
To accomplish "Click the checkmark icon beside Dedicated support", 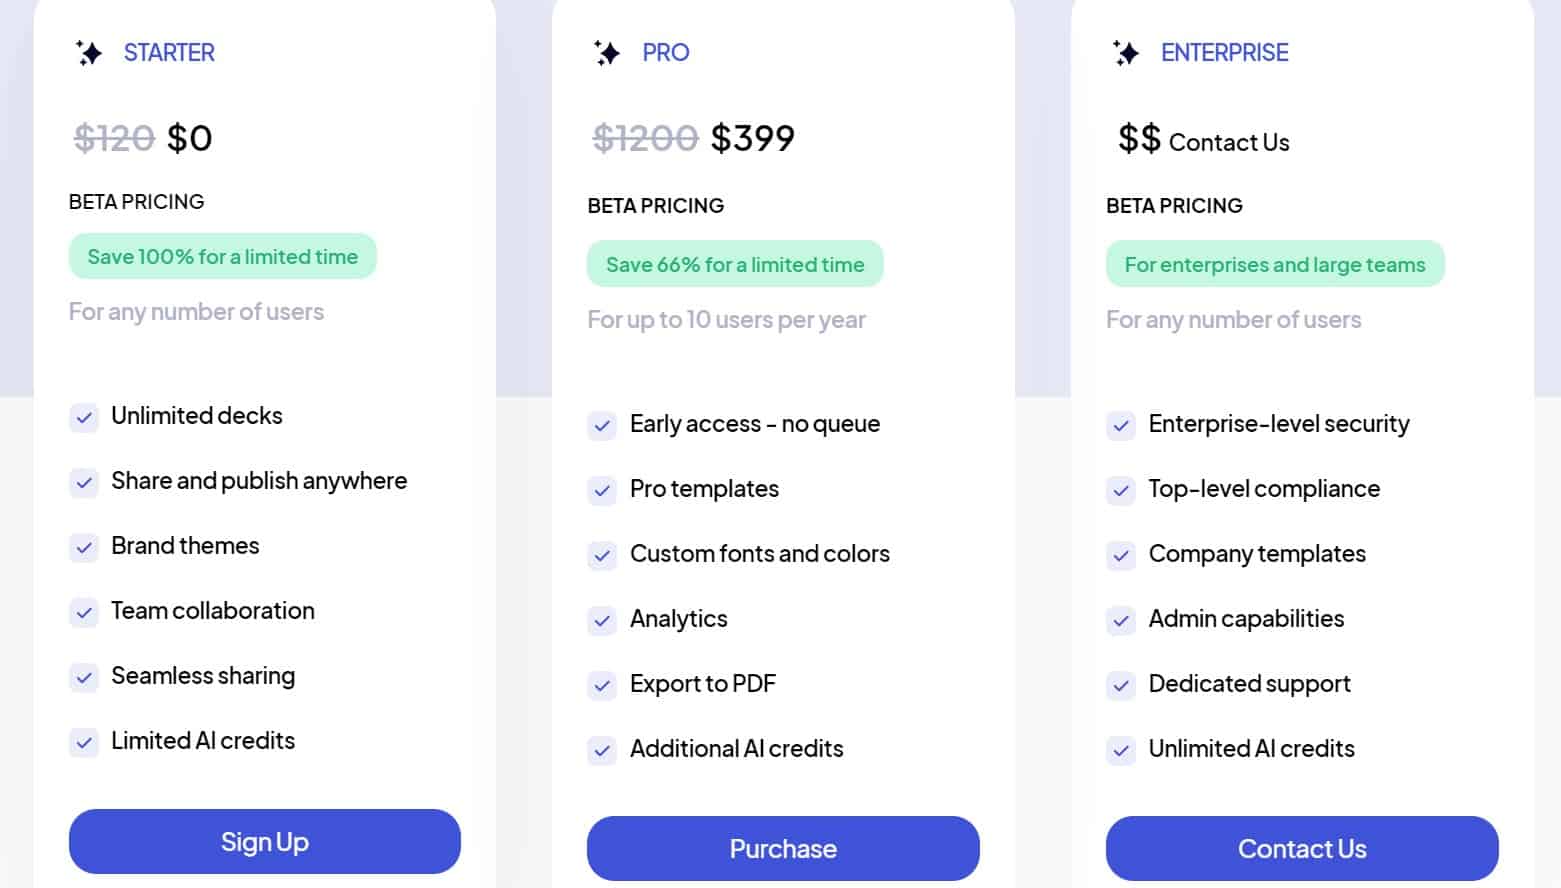I will [1121, 685].
